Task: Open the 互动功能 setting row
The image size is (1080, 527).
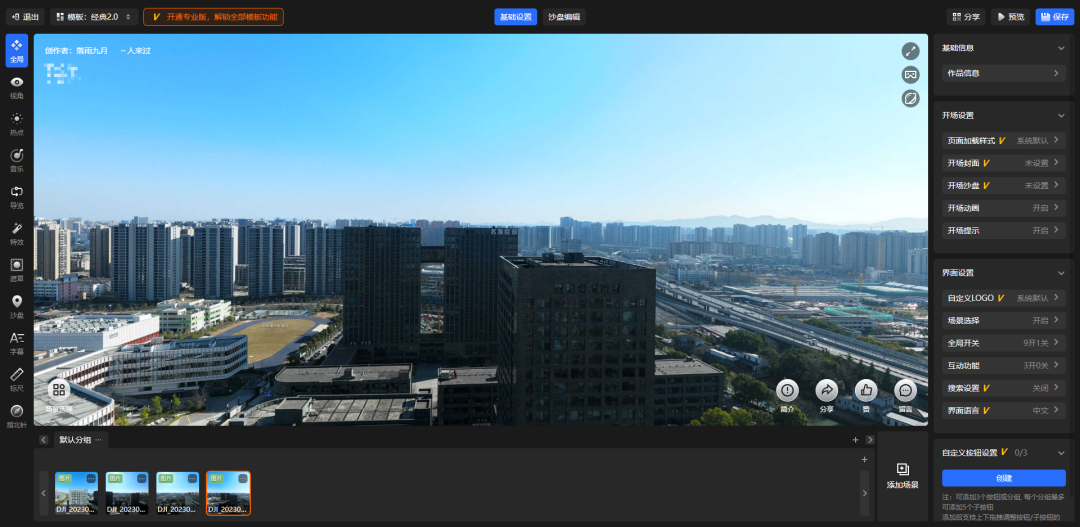Action: coord(1004,365)
